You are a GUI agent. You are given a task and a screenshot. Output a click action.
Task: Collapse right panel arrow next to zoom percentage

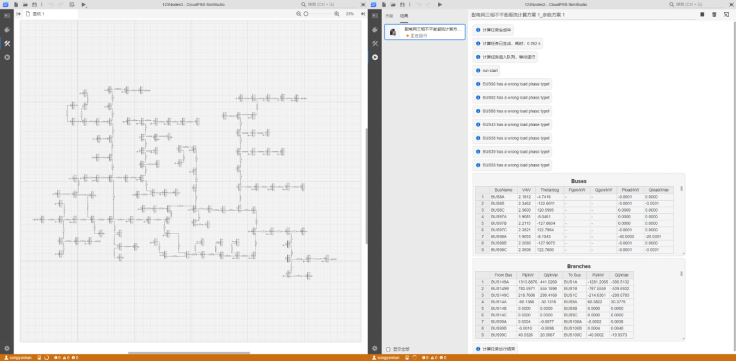click(x=363, y=14)
